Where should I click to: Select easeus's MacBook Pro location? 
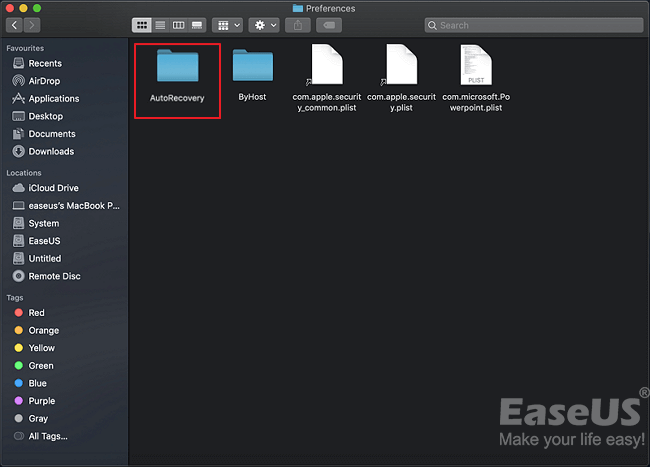(x=66, y=206)
